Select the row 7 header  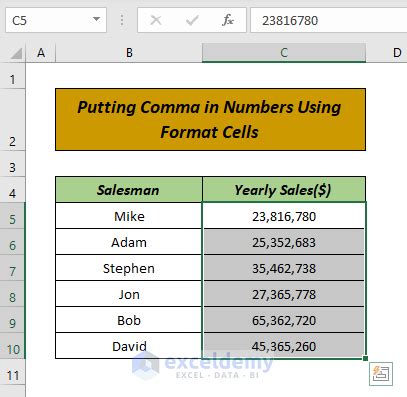pos(12,268)
